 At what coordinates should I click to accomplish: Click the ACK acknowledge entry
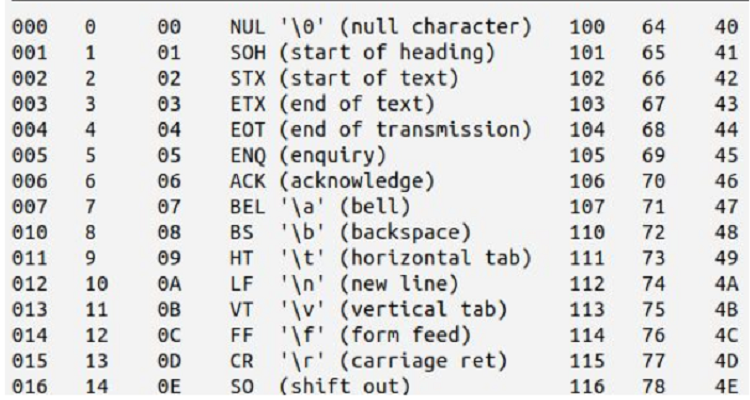click(332, 181)
